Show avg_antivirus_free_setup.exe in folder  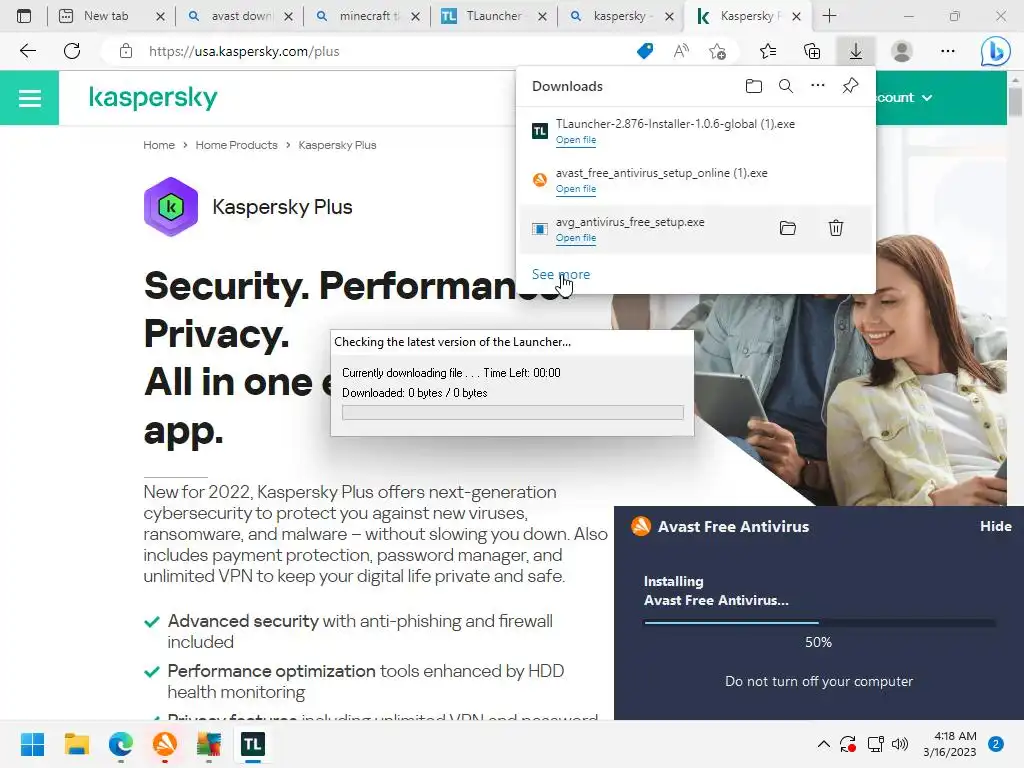coord(788,228)
